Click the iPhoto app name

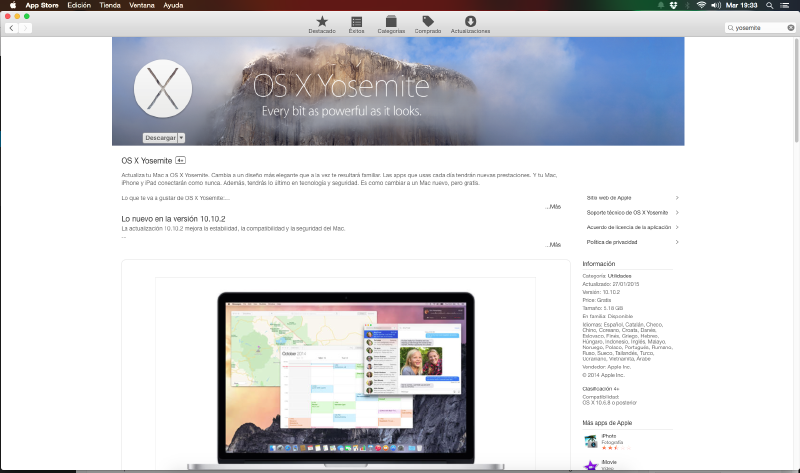pos(609,436)
